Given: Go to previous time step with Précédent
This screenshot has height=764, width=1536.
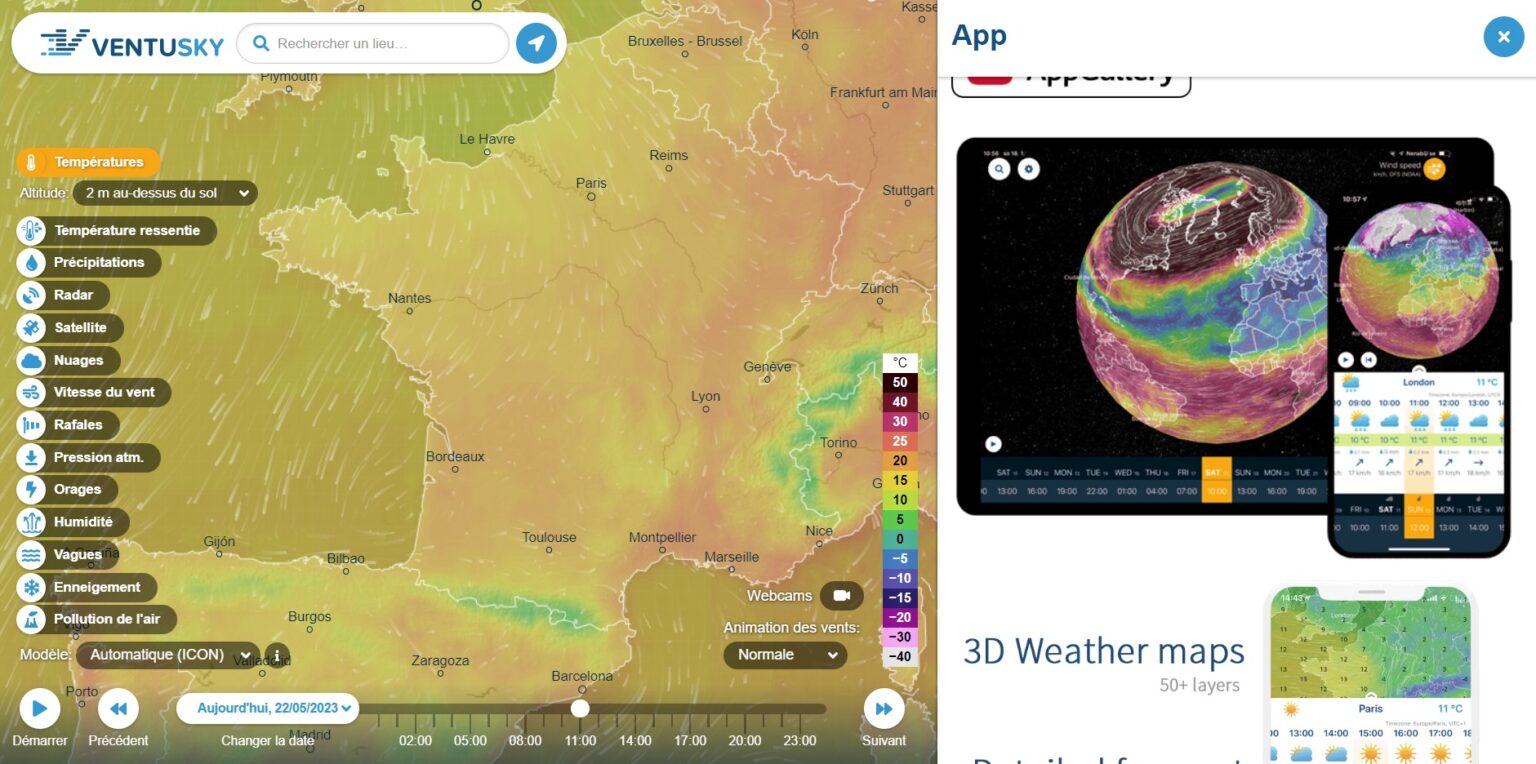Looking at the screenshot, I should pos(118,709).
